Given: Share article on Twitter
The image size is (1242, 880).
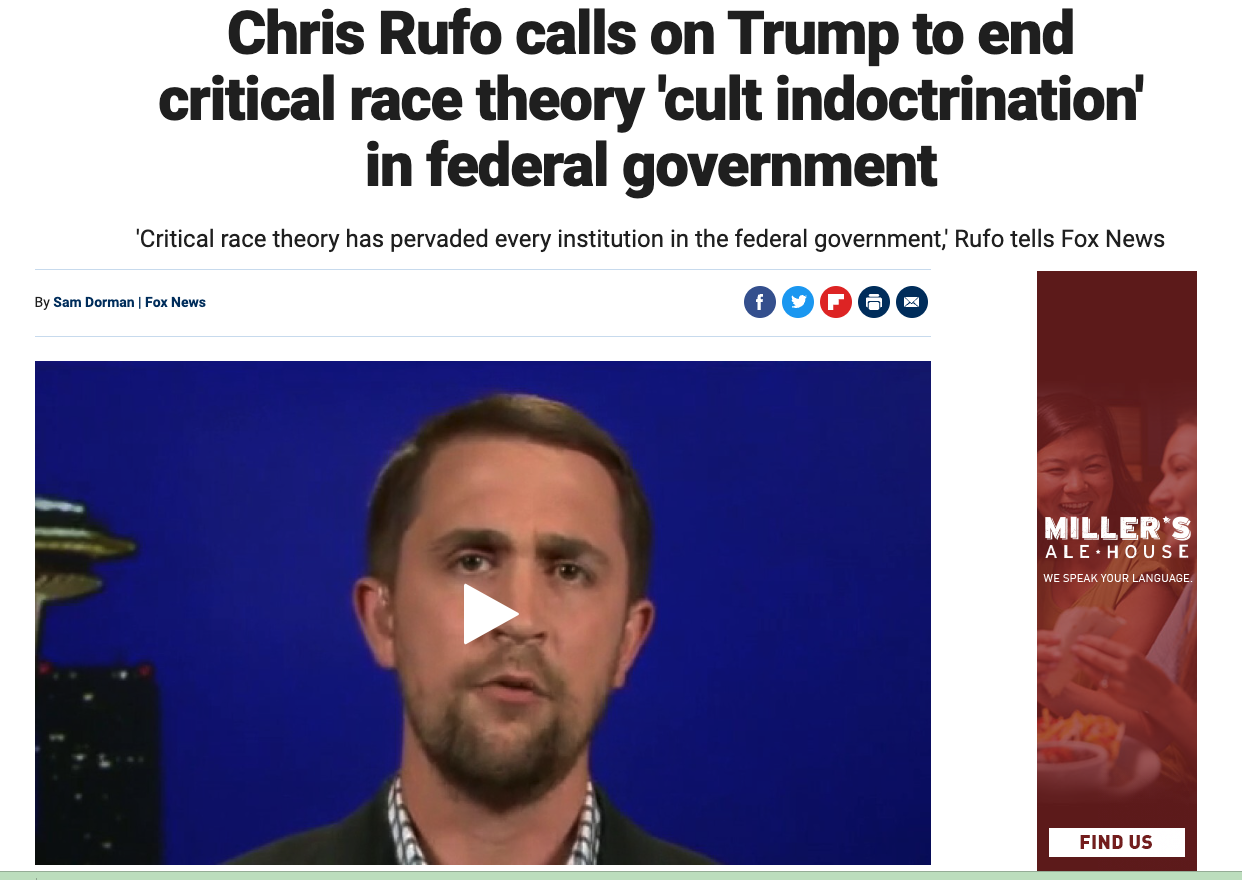Looking at the screenshot, I should pos(797,302).
